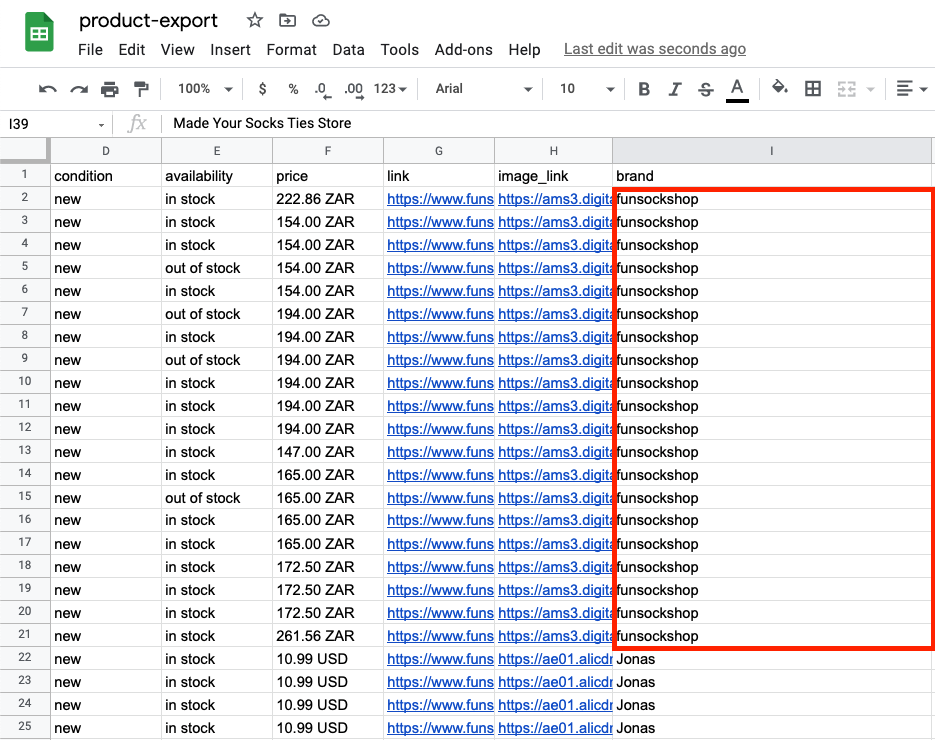Open the Name box dropdown arrow
Screen dimensions: 935x740
[x=101, y=125]
